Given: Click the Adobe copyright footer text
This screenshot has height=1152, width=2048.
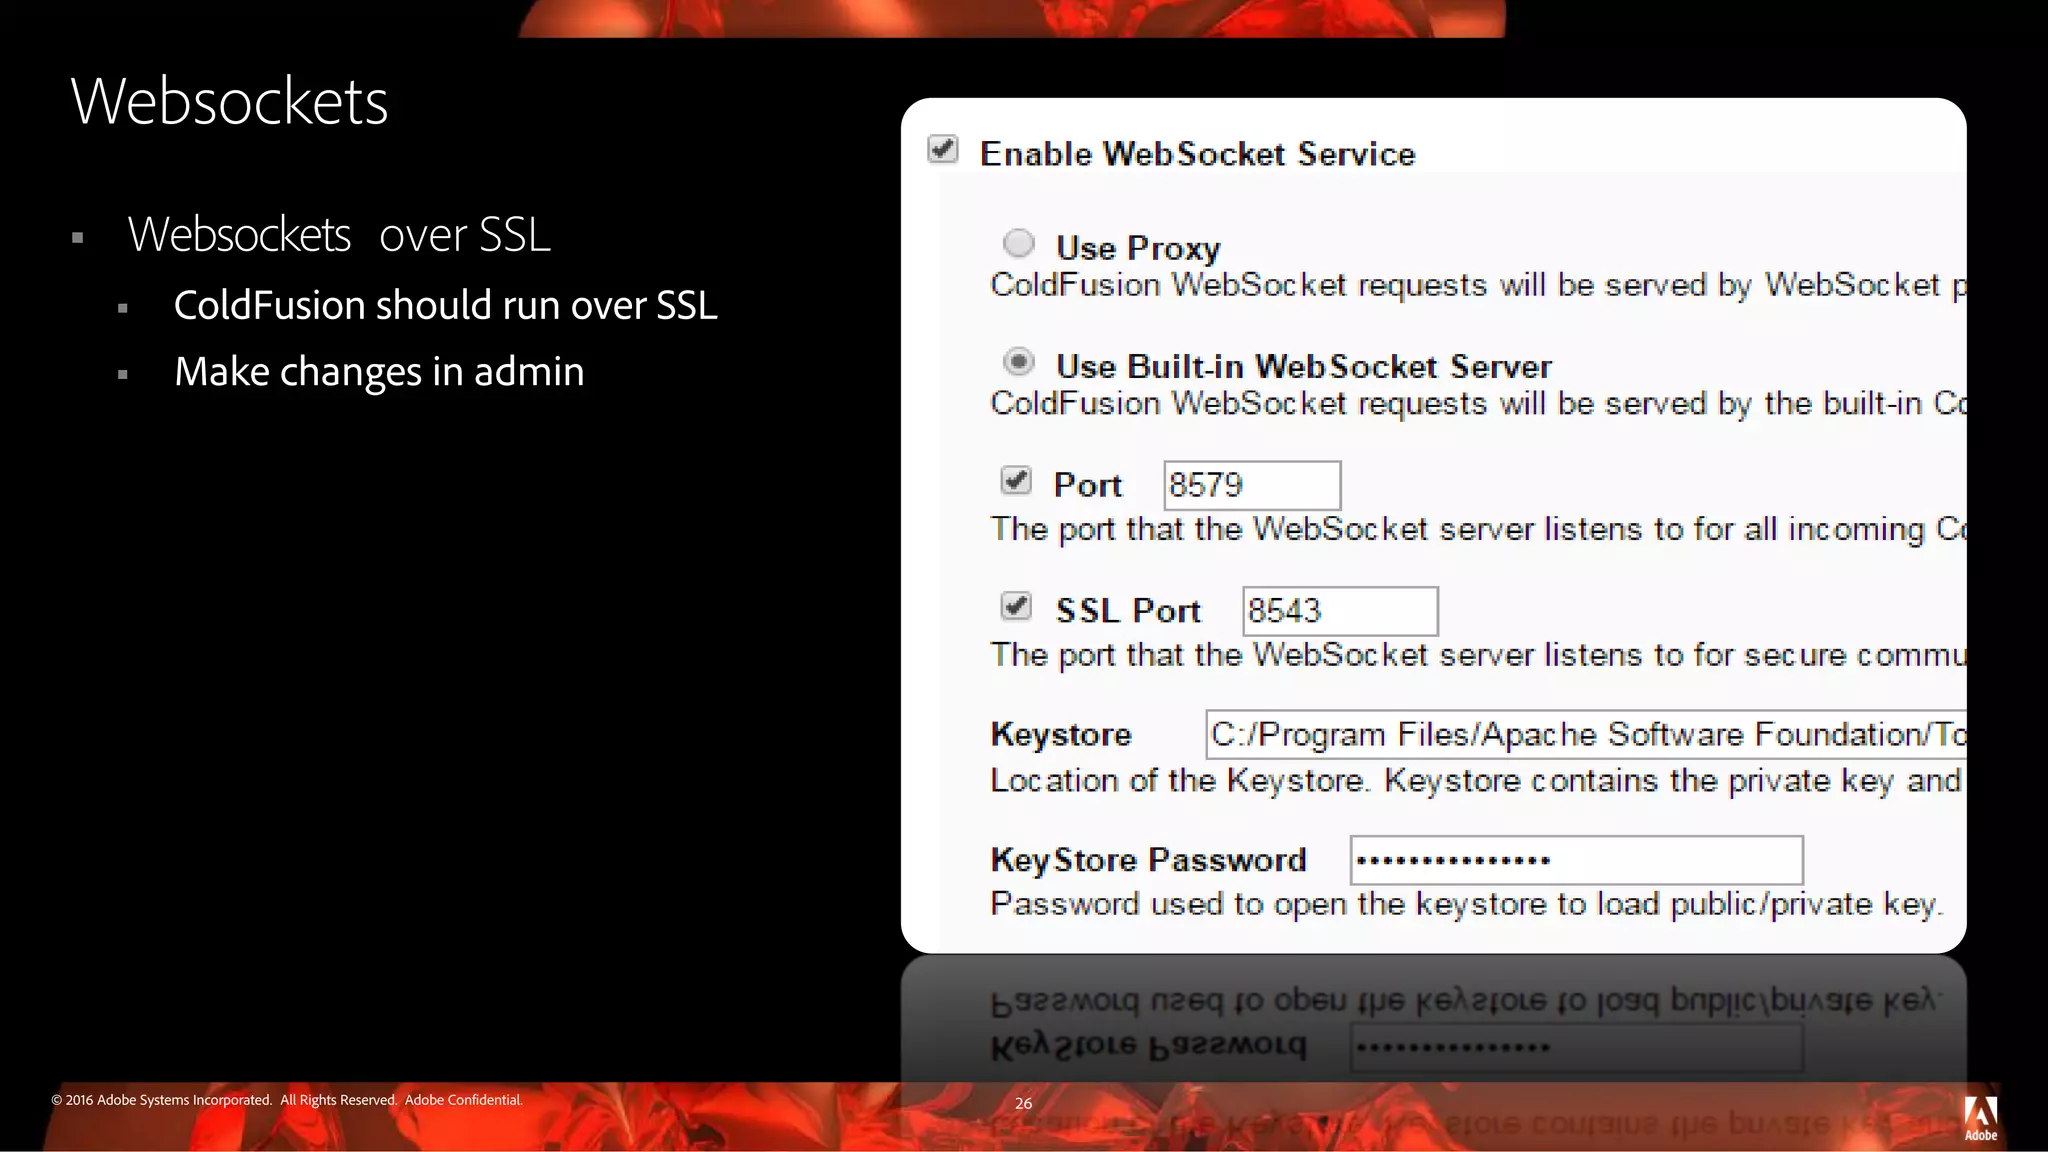Looking at the screenshot, I should [287, 1100].
